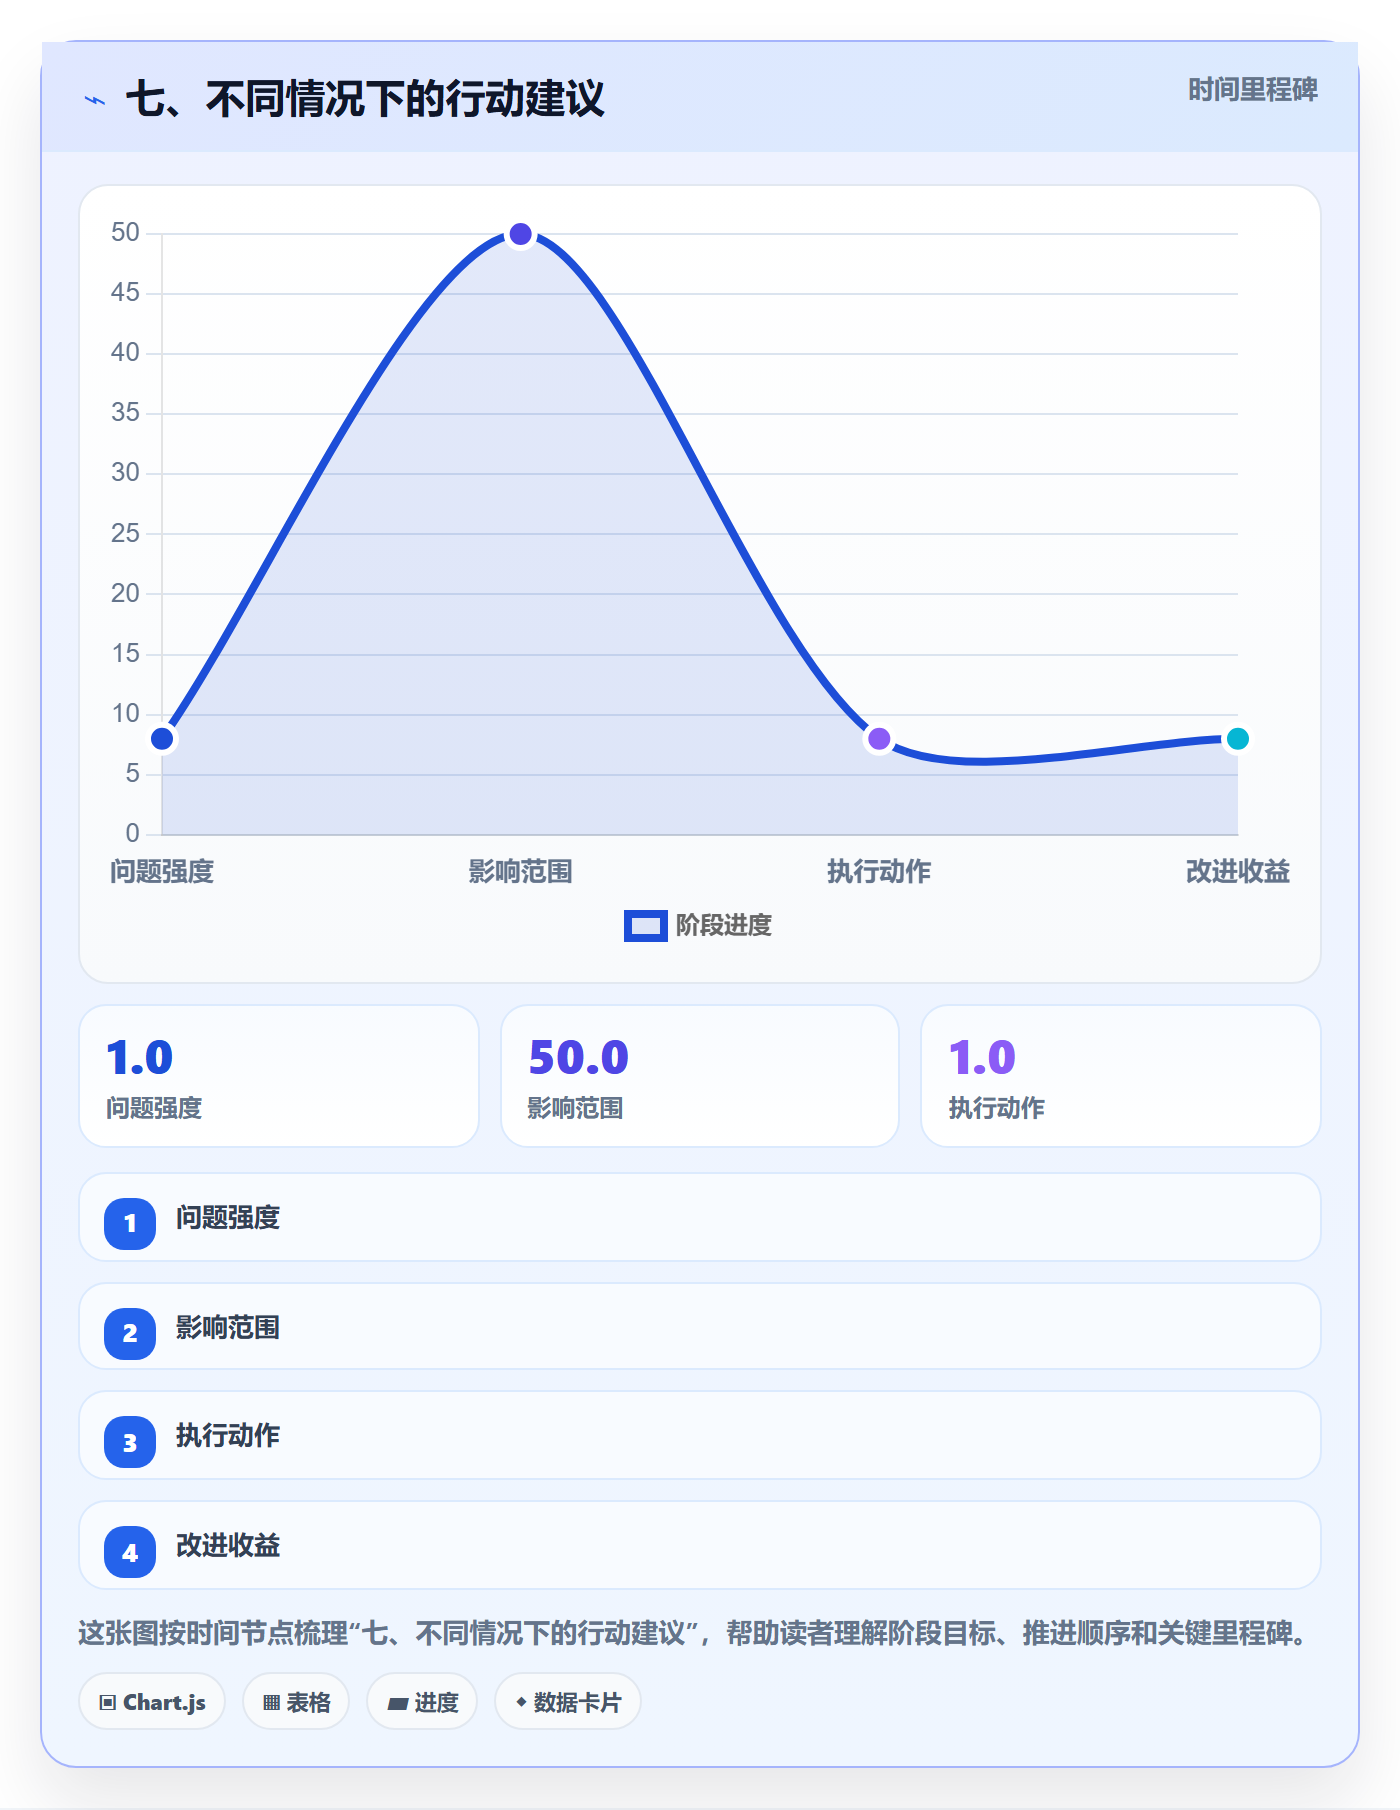This screenshot has width=1400, height=1810.
Task: Click the 时间里程碑 label in header
Action: coord(1252,90)
